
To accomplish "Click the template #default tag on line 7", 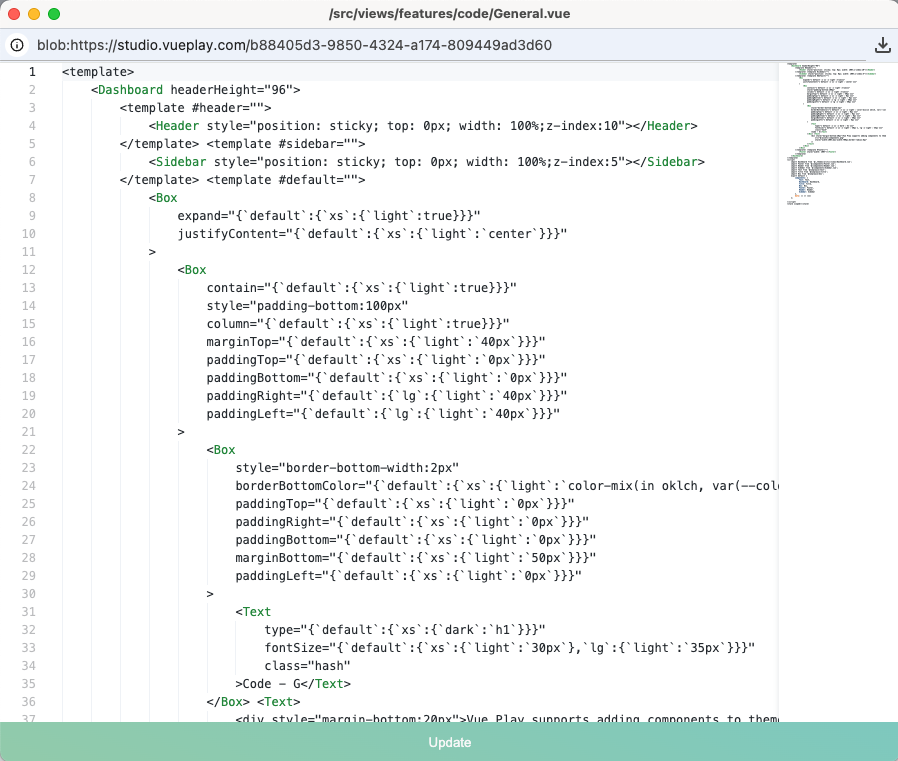I will [286, 180].
